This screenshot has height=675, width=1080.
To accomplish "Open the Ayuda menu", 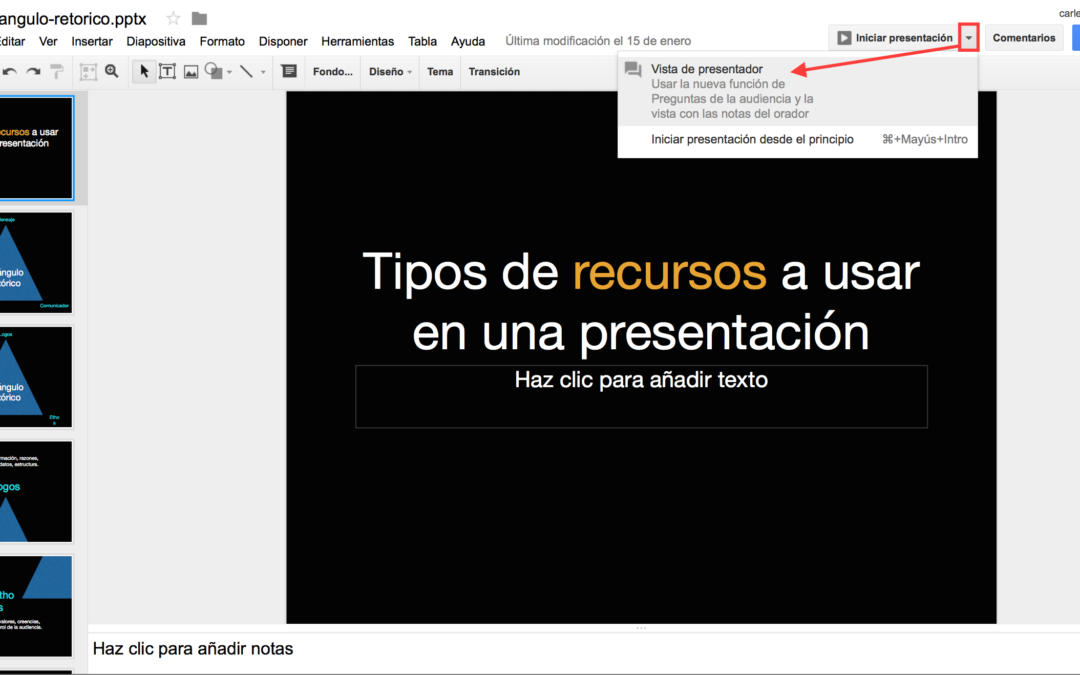I will (468, 41).
